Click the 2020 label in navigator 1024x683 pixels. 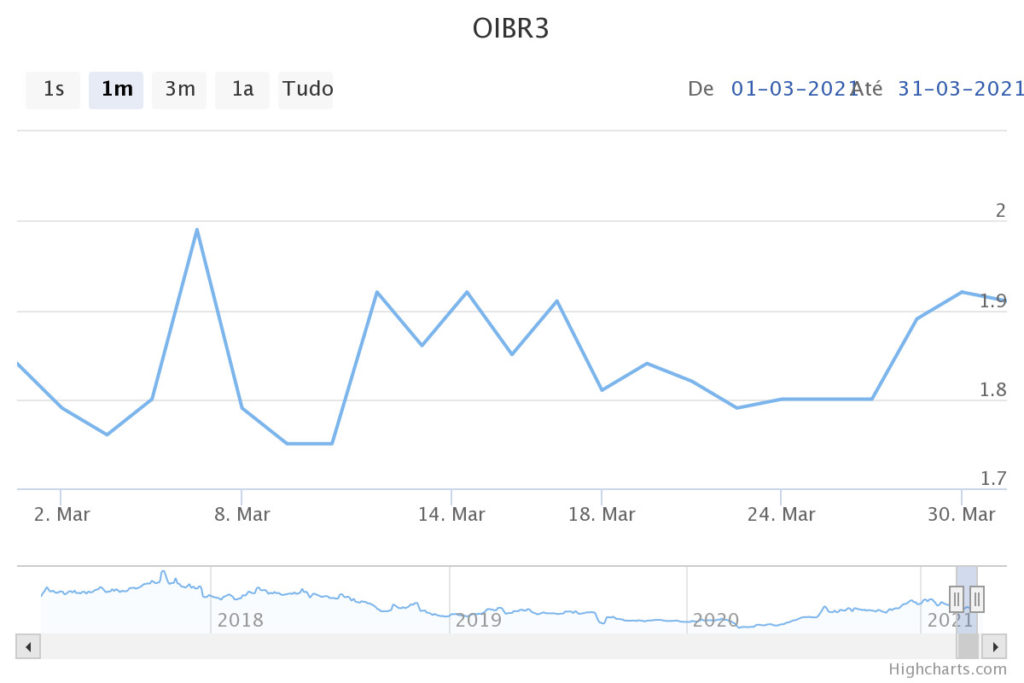[716, 620]
